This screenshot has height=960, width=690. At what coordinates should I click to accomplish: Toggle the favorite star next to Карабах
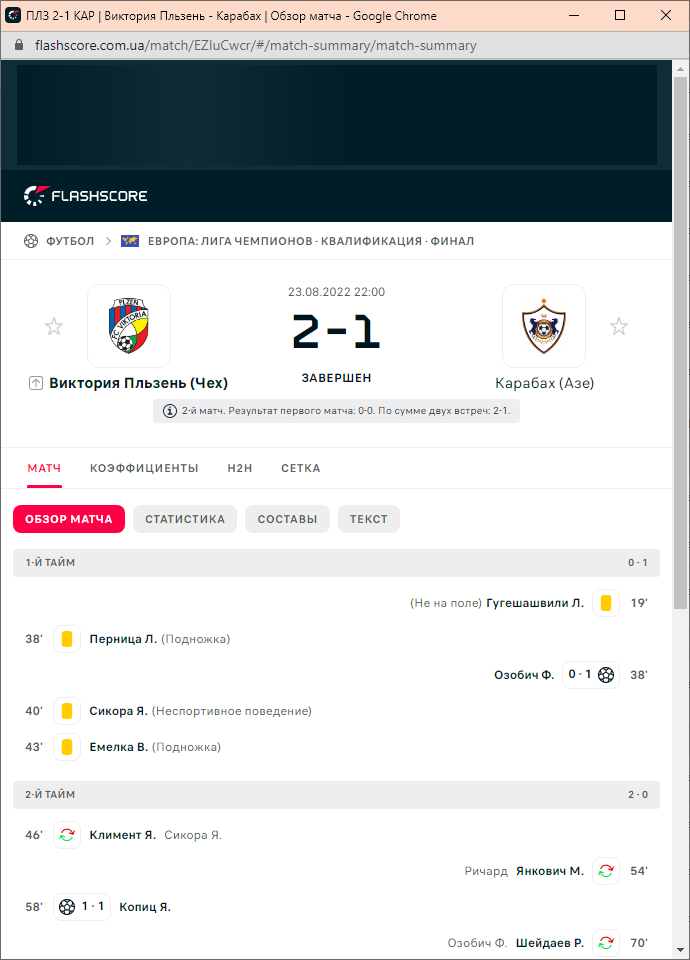click(619, 326)
